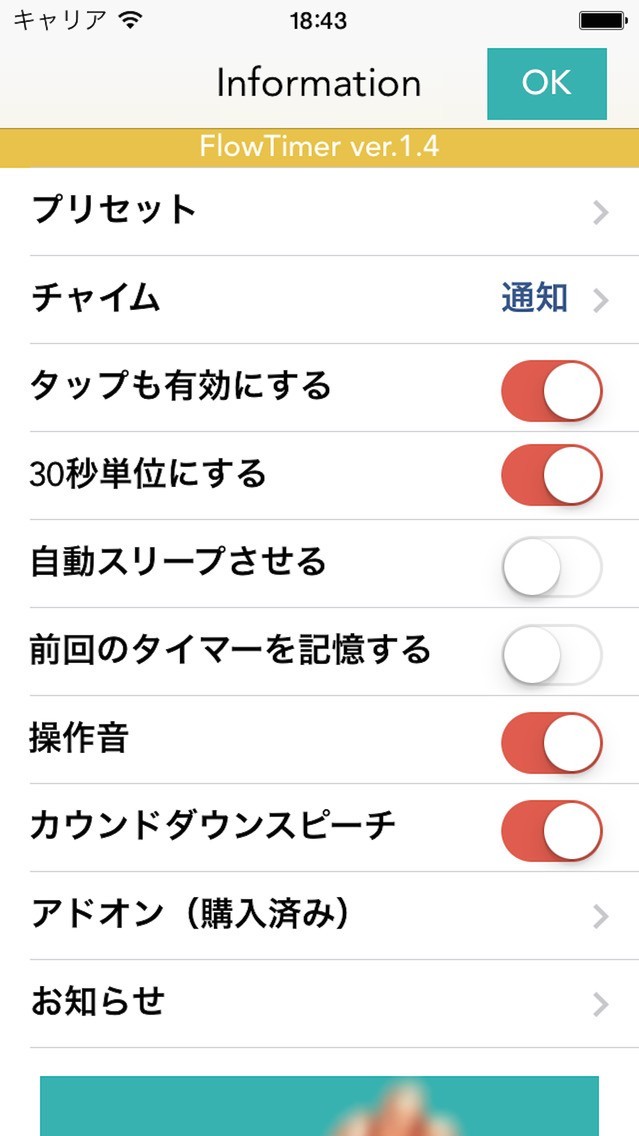639x1136 pixels.
Task: Tap the Wi-Fi icon in status bar
Action: [x=130, y=19]
